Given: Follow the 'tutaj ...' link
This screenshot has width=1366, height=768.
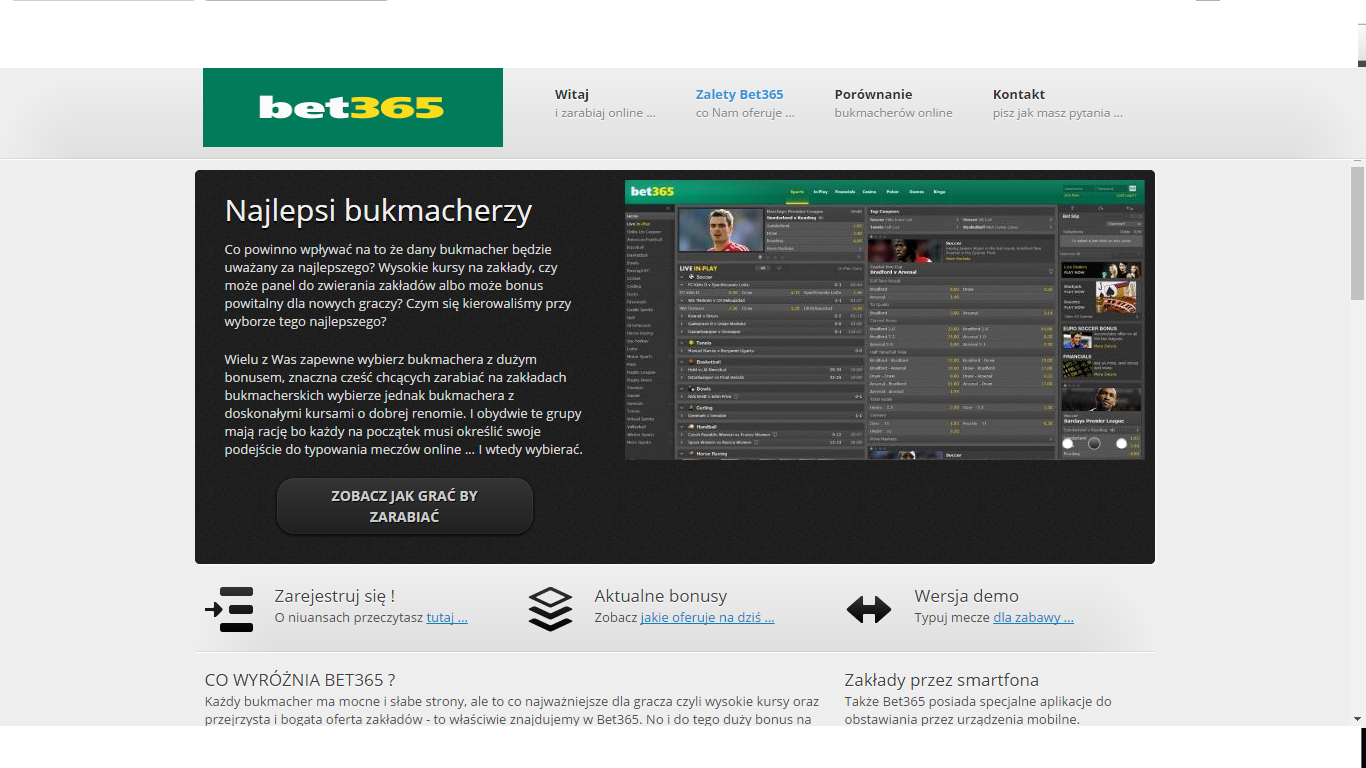Looking at the screenshot, I should coord(447,617).
